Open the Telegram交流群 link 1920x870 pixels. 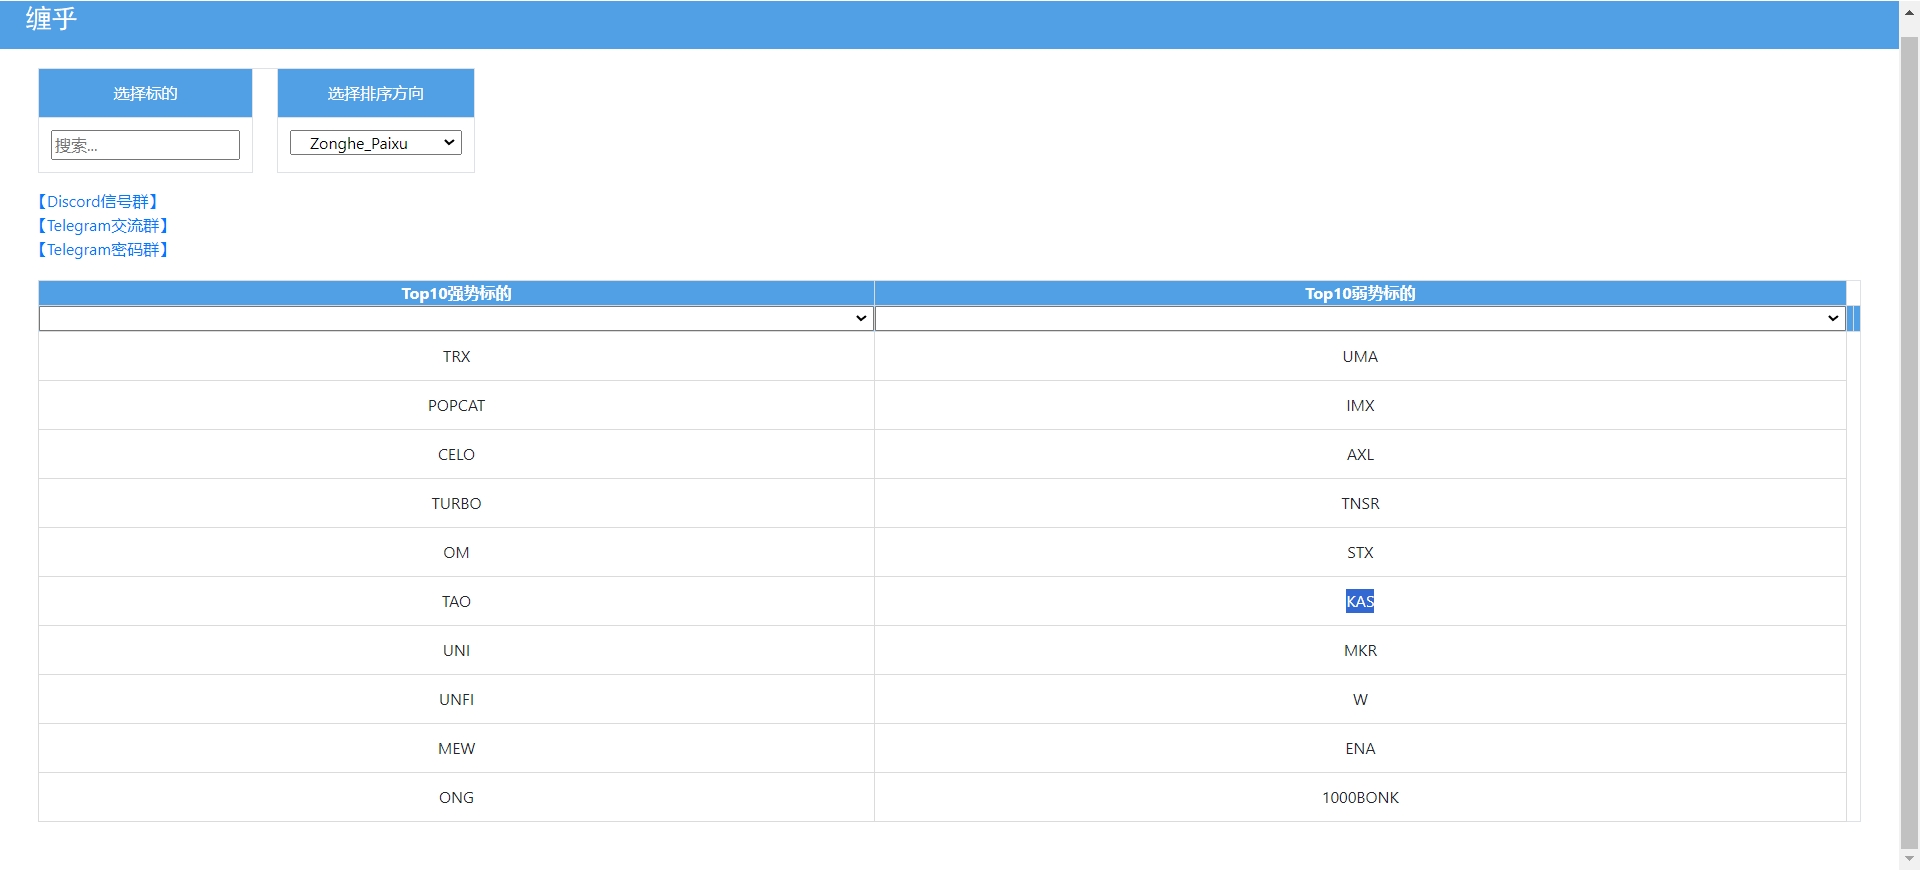tap(103, 226)
